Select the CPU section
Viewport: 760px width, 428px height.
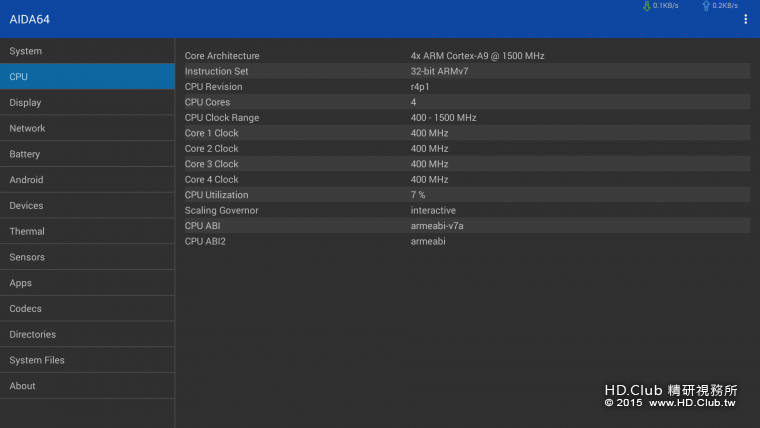point(87,77)
